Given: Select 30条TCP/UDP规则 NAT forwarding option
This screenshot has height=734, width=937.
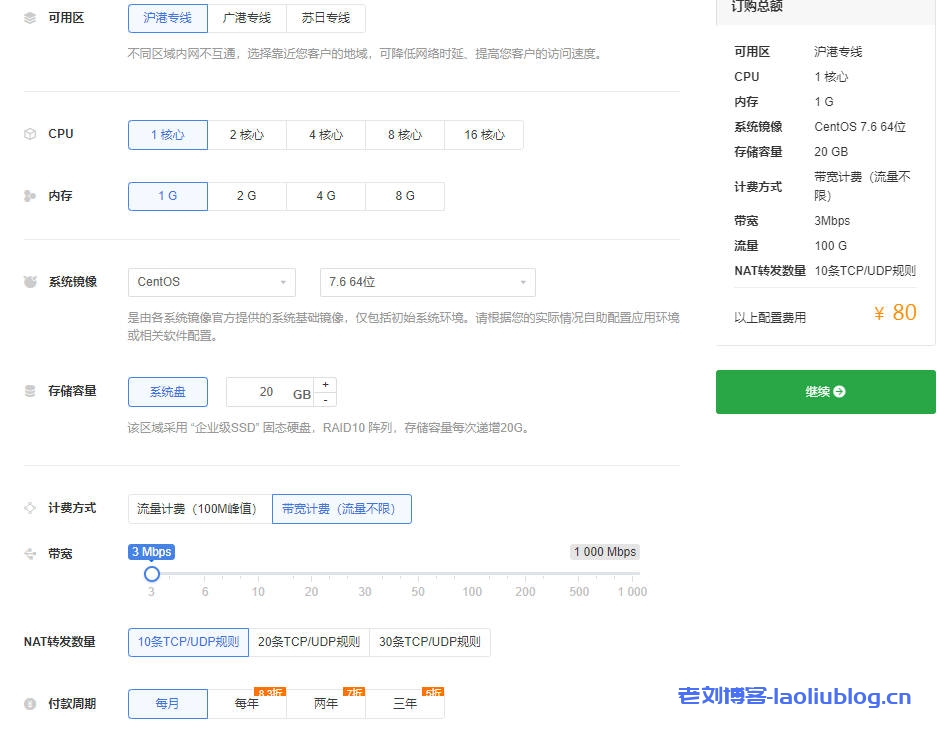Looking at the screenshot, I should [430, 642].
